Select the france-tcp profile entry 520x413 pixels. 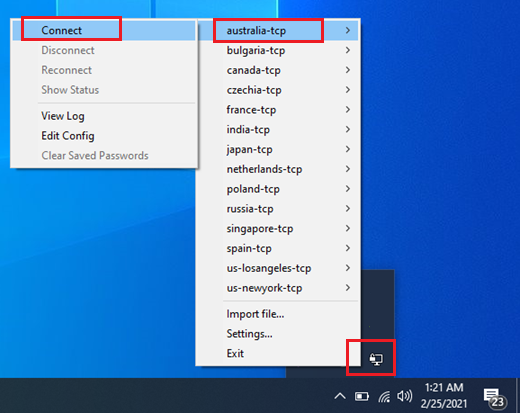click(x=278, y=110)
